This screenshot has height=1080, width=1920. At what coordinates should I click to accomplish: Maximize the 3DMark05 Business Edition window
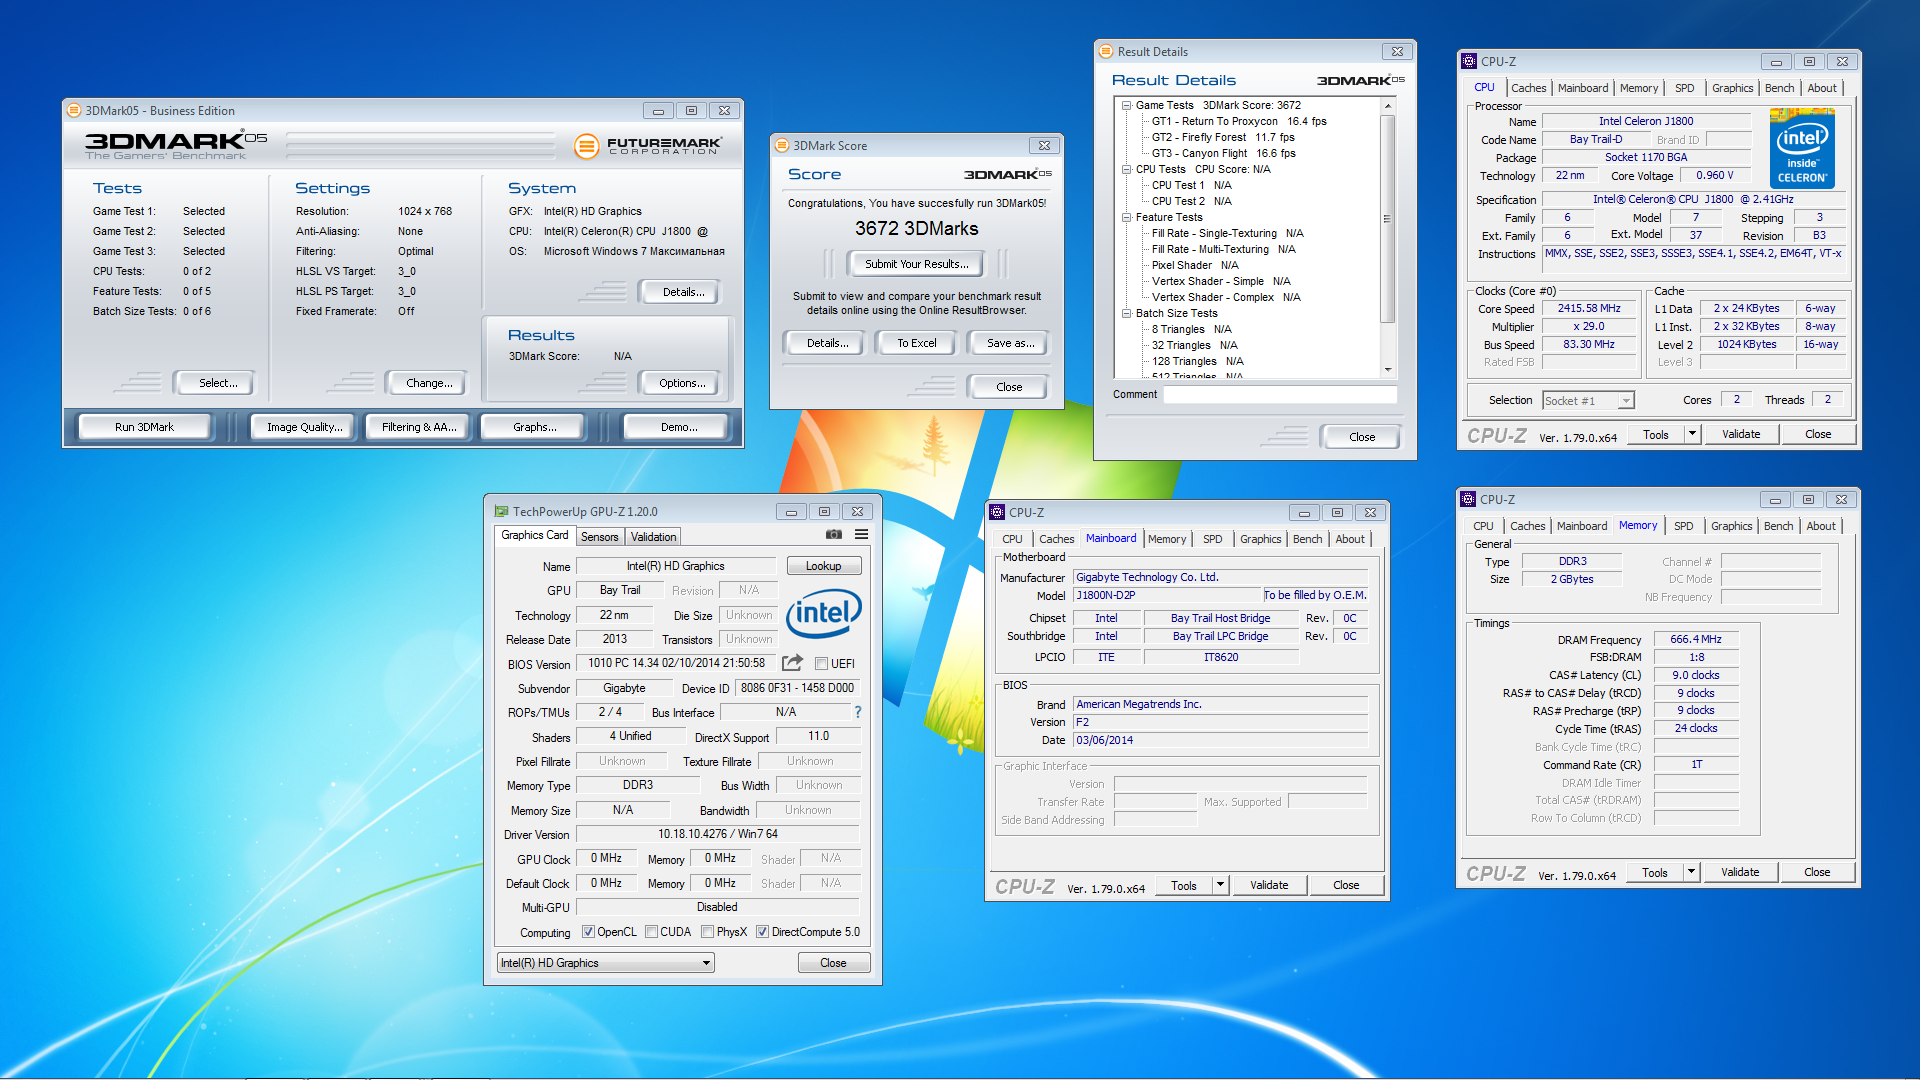tap(691, 111)
